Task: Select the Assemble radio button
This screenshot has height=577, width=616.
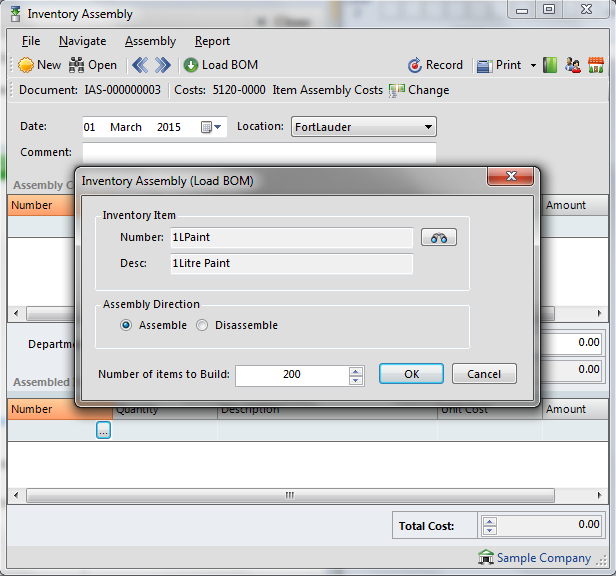Action: tap(126, 325)
